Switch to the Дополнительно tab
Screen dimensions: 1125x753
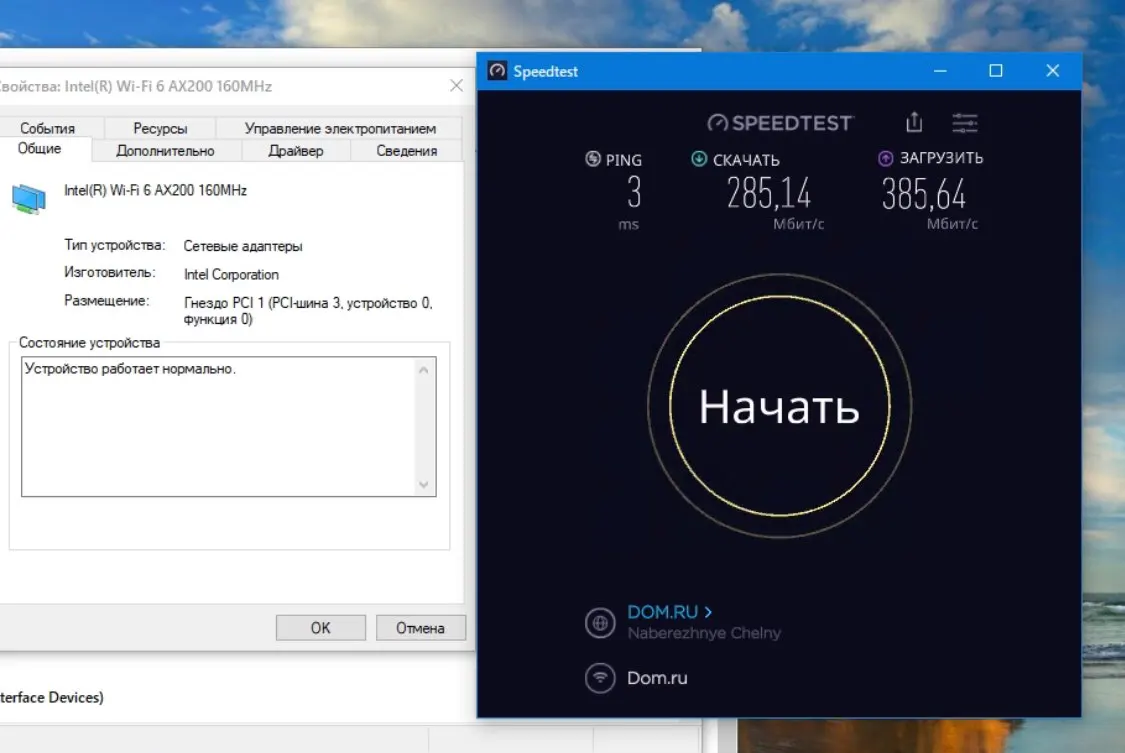coord(165,151)
